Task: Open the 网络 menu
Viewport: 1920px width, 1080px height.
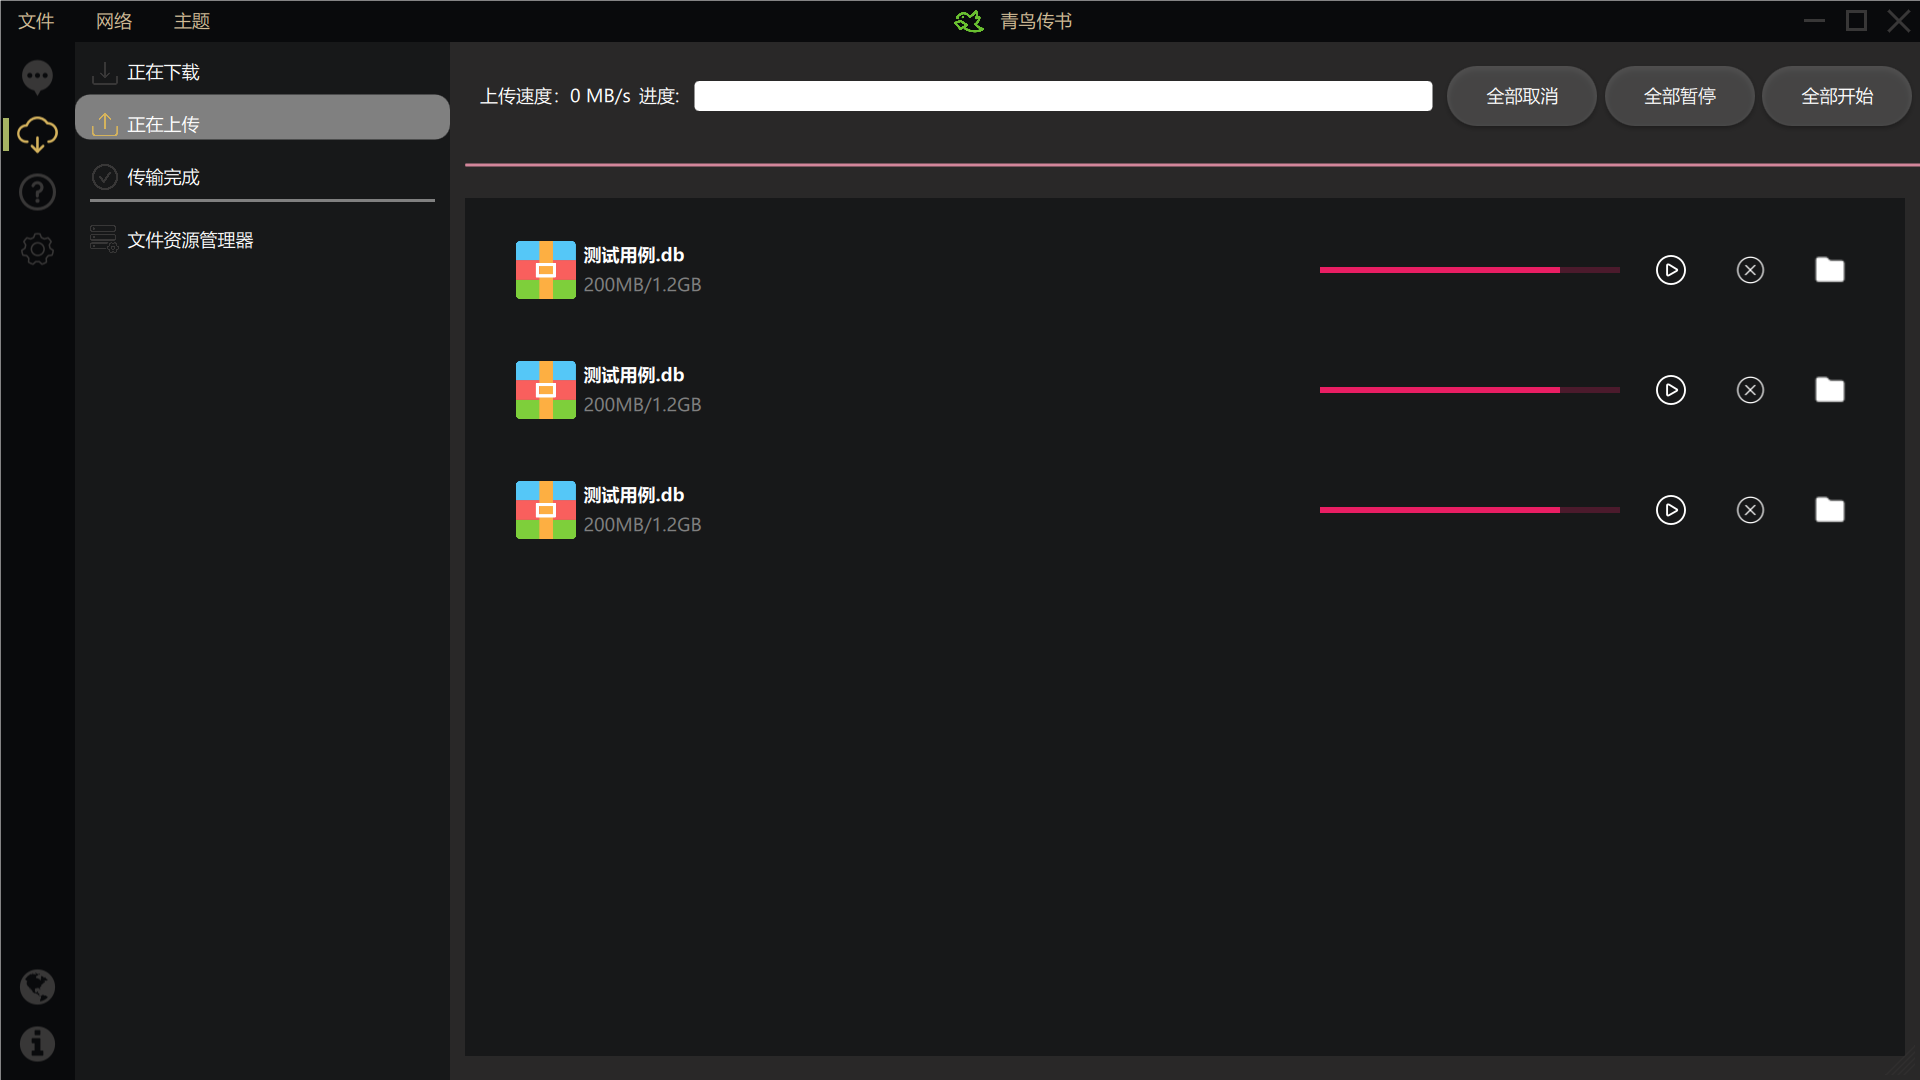Action: [114, 21]
